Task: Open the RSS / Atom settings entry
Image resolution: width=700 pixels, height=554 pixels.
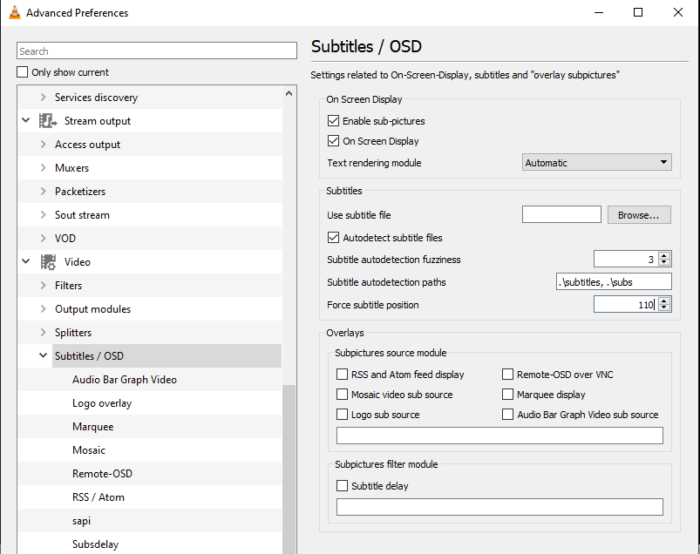Action: tap(98, 497)
